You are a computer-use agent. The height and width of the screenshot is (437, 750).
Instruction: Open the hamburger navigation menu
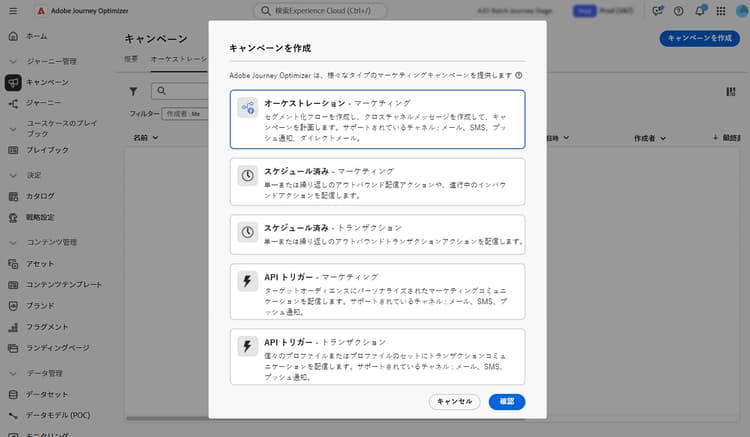coord(13,11)
